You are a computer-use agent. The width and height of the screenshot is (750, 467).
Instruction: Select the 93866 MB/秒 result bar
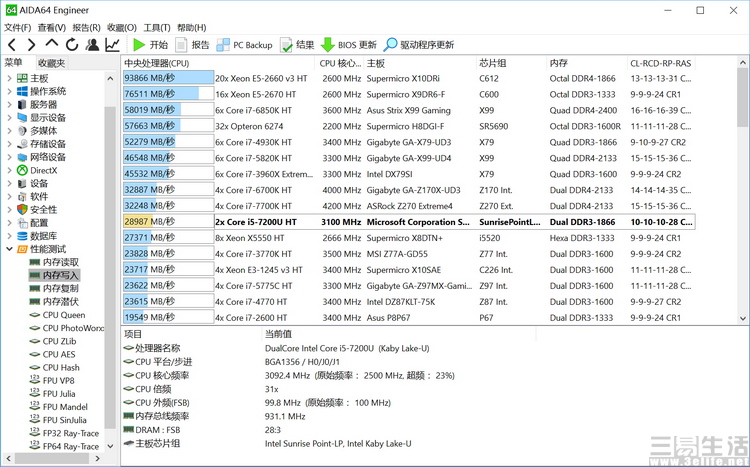coord(168,78)
